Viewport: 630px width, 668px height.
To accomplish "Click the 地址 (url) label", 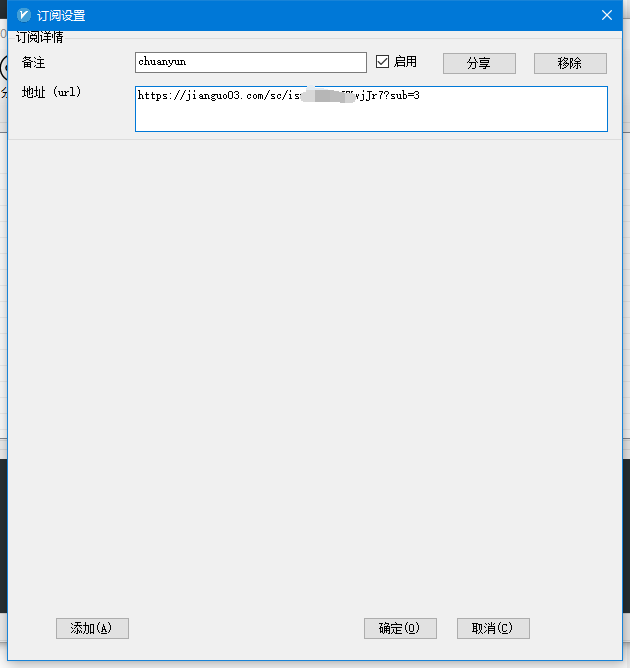I will pos(52,93).
